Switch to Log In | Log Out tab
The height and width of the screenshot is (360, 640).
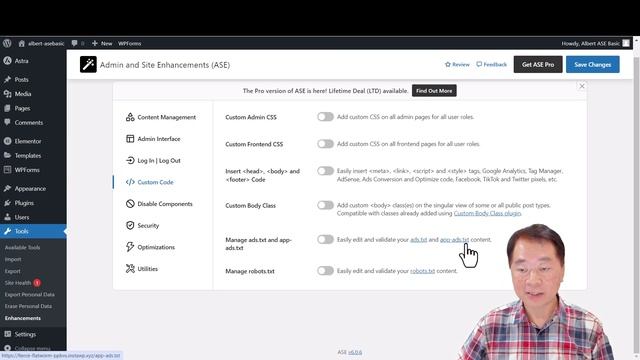(153, 160)
